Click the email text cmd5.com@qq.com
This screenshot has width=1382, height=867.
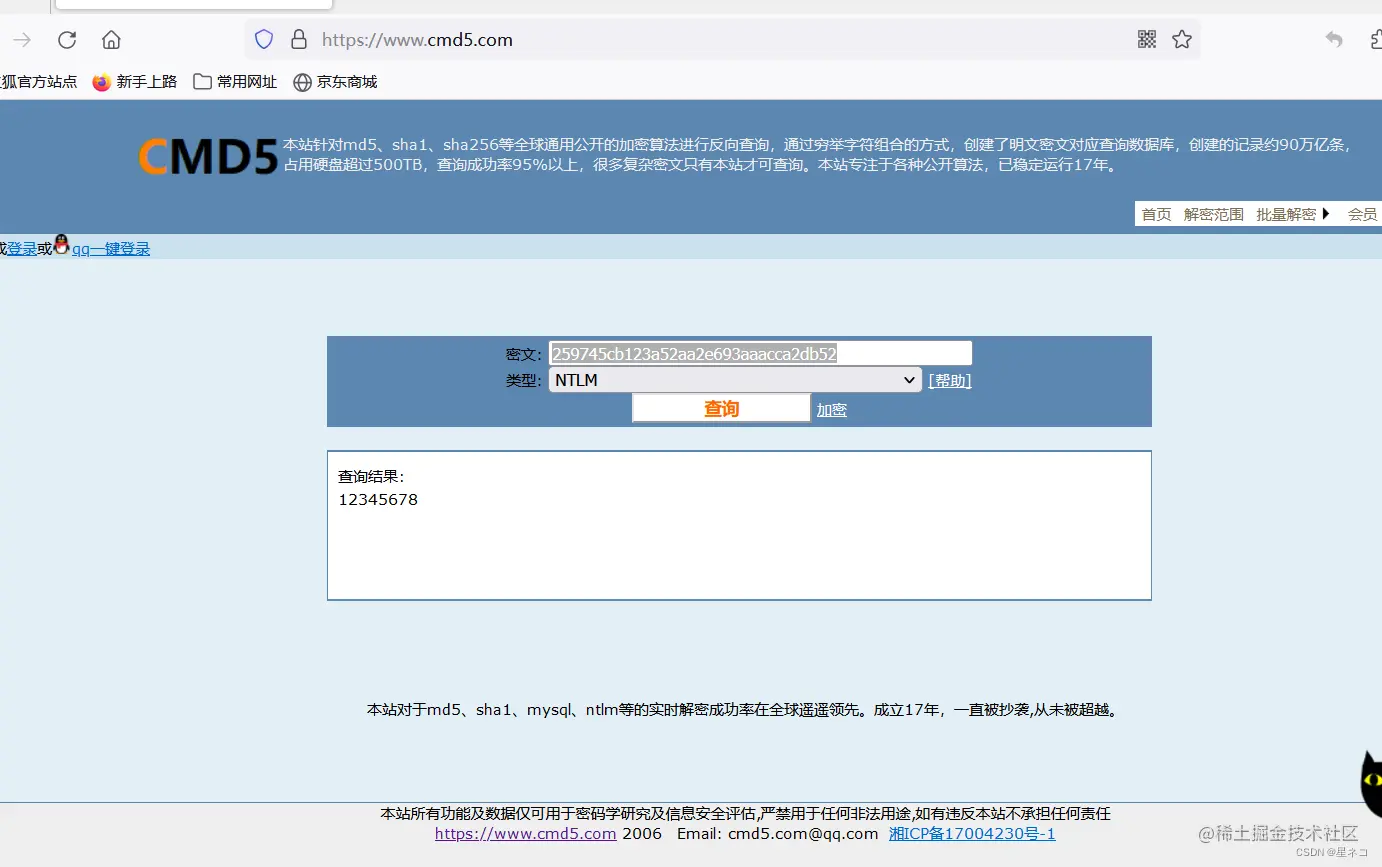pos(803,834)
